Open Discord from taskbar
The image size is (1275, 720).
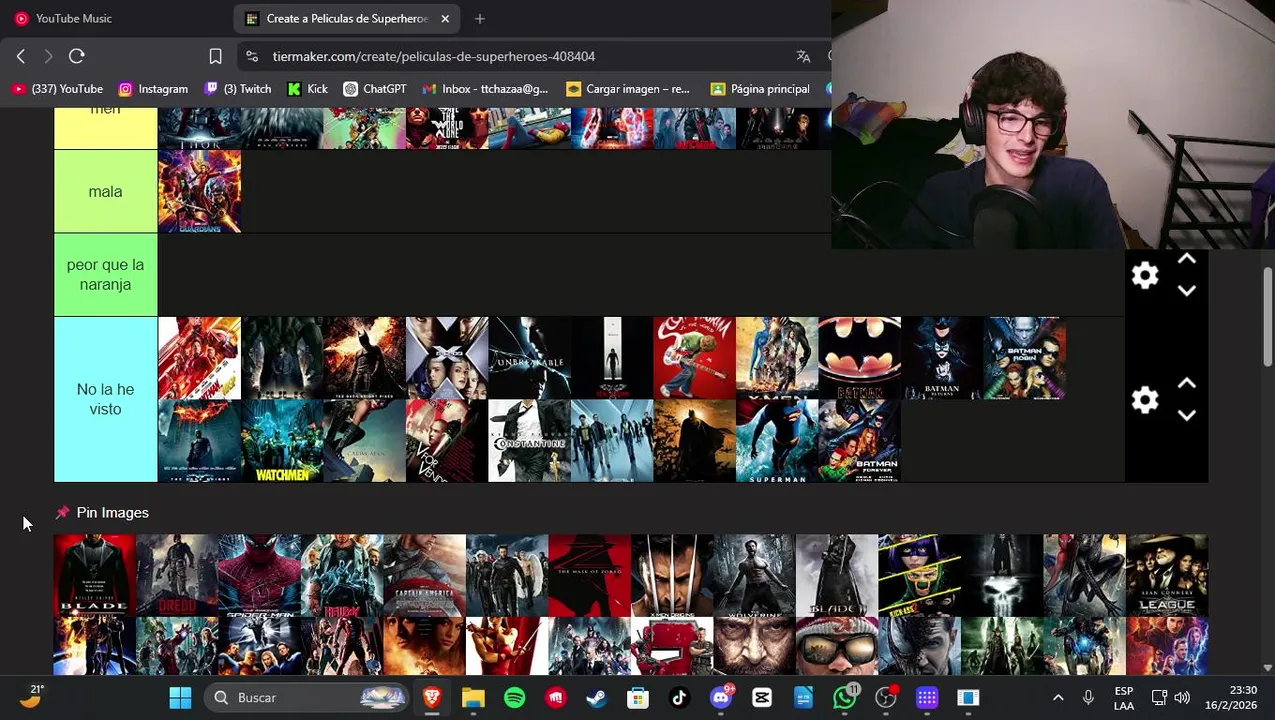click(x=720, y=697)
